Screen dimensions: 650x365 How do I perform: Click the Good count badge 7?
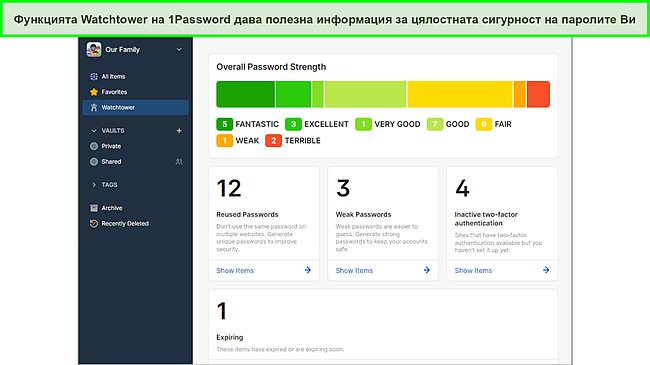pos(434,124)
